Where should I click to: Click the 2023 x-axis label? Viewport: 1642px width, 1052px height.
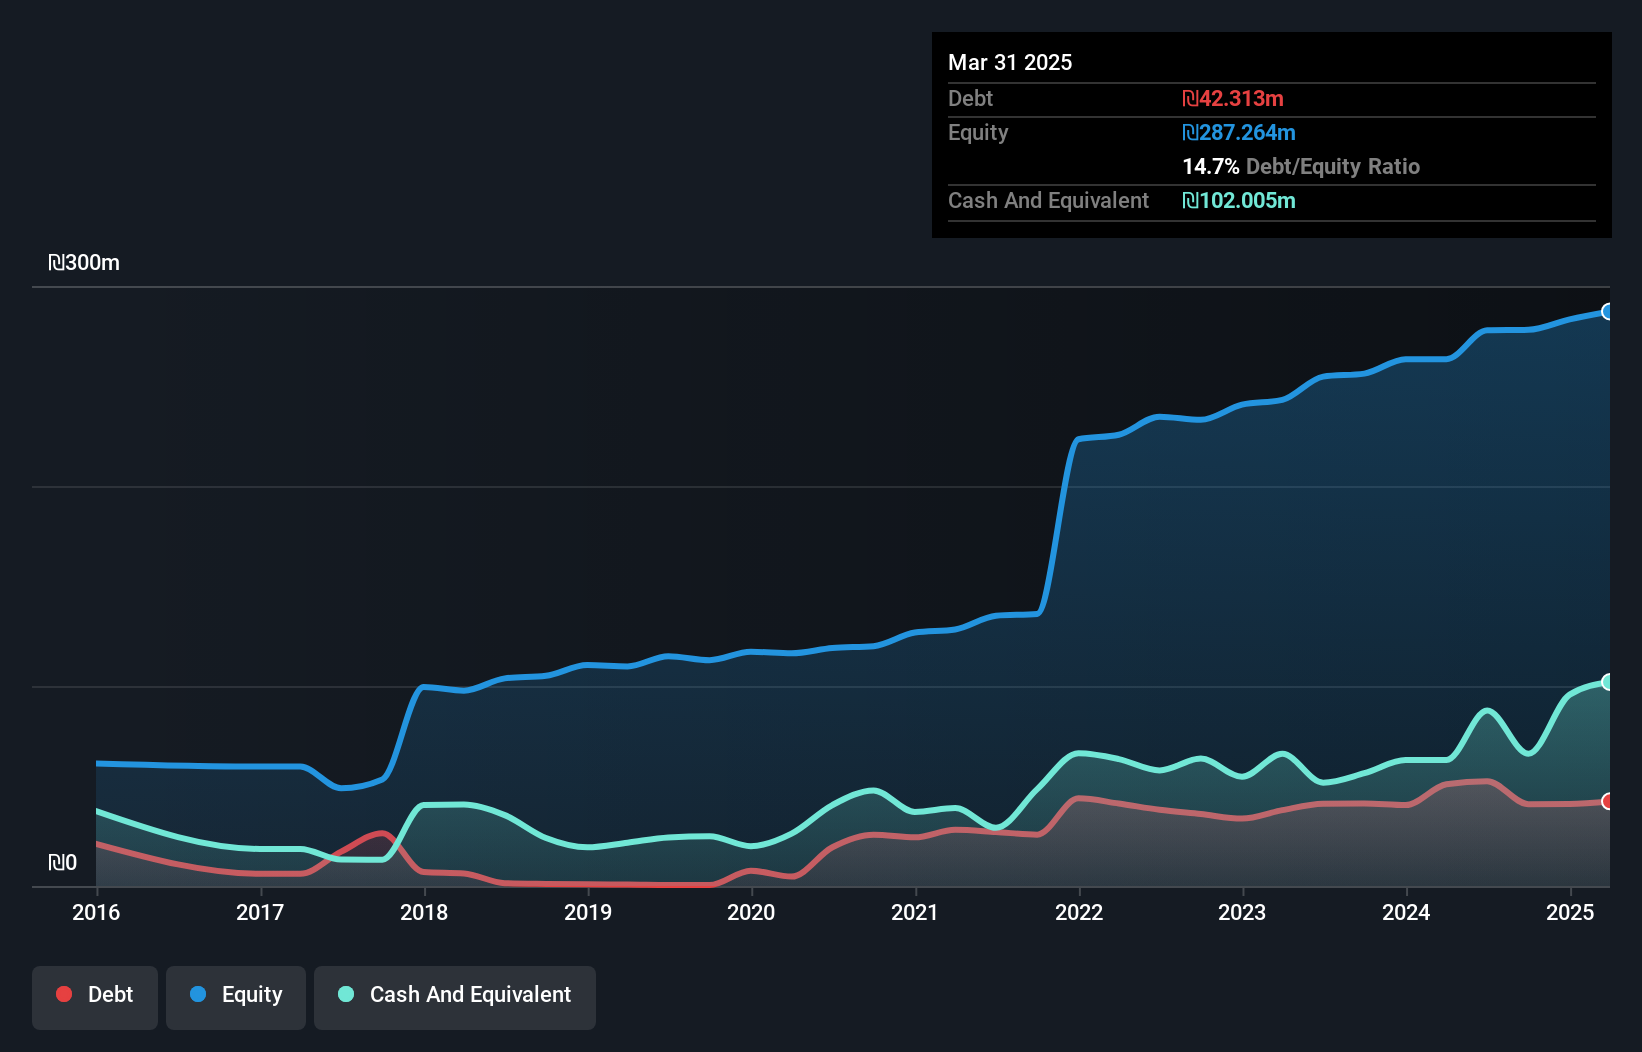tap(1242, 912)
